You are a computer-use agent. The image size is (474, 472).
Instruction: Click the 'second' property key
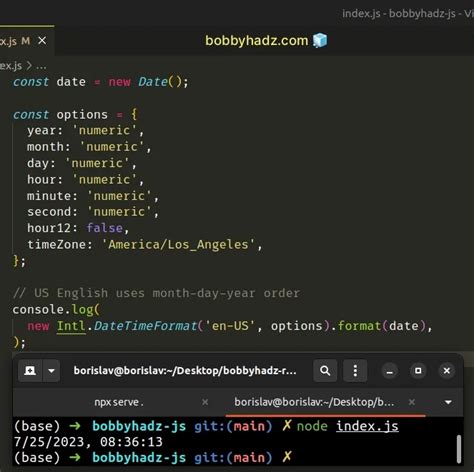click(49, 212)
